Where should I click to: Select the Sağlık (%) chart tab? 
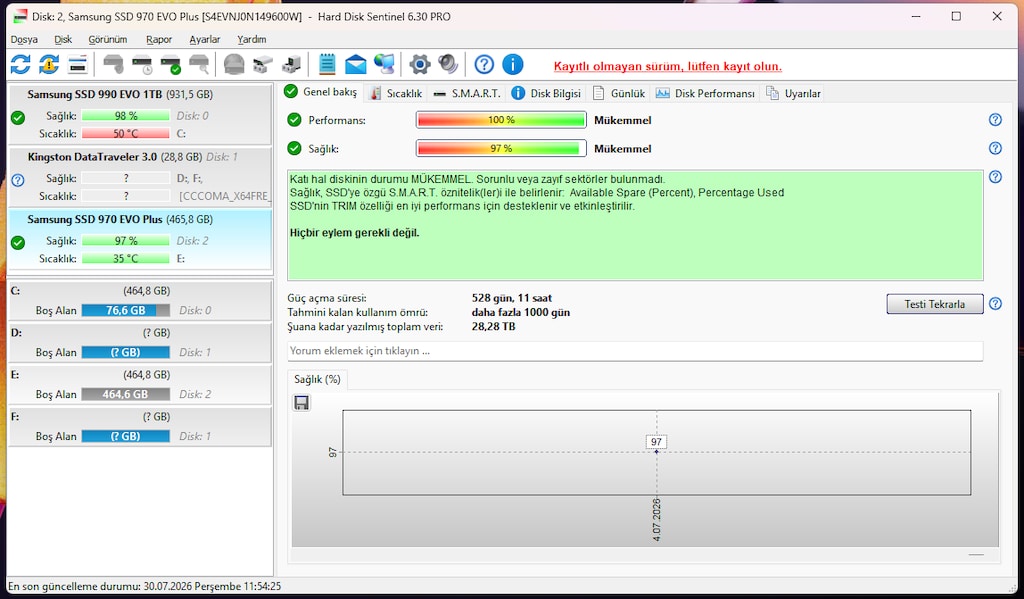(317, 379)
